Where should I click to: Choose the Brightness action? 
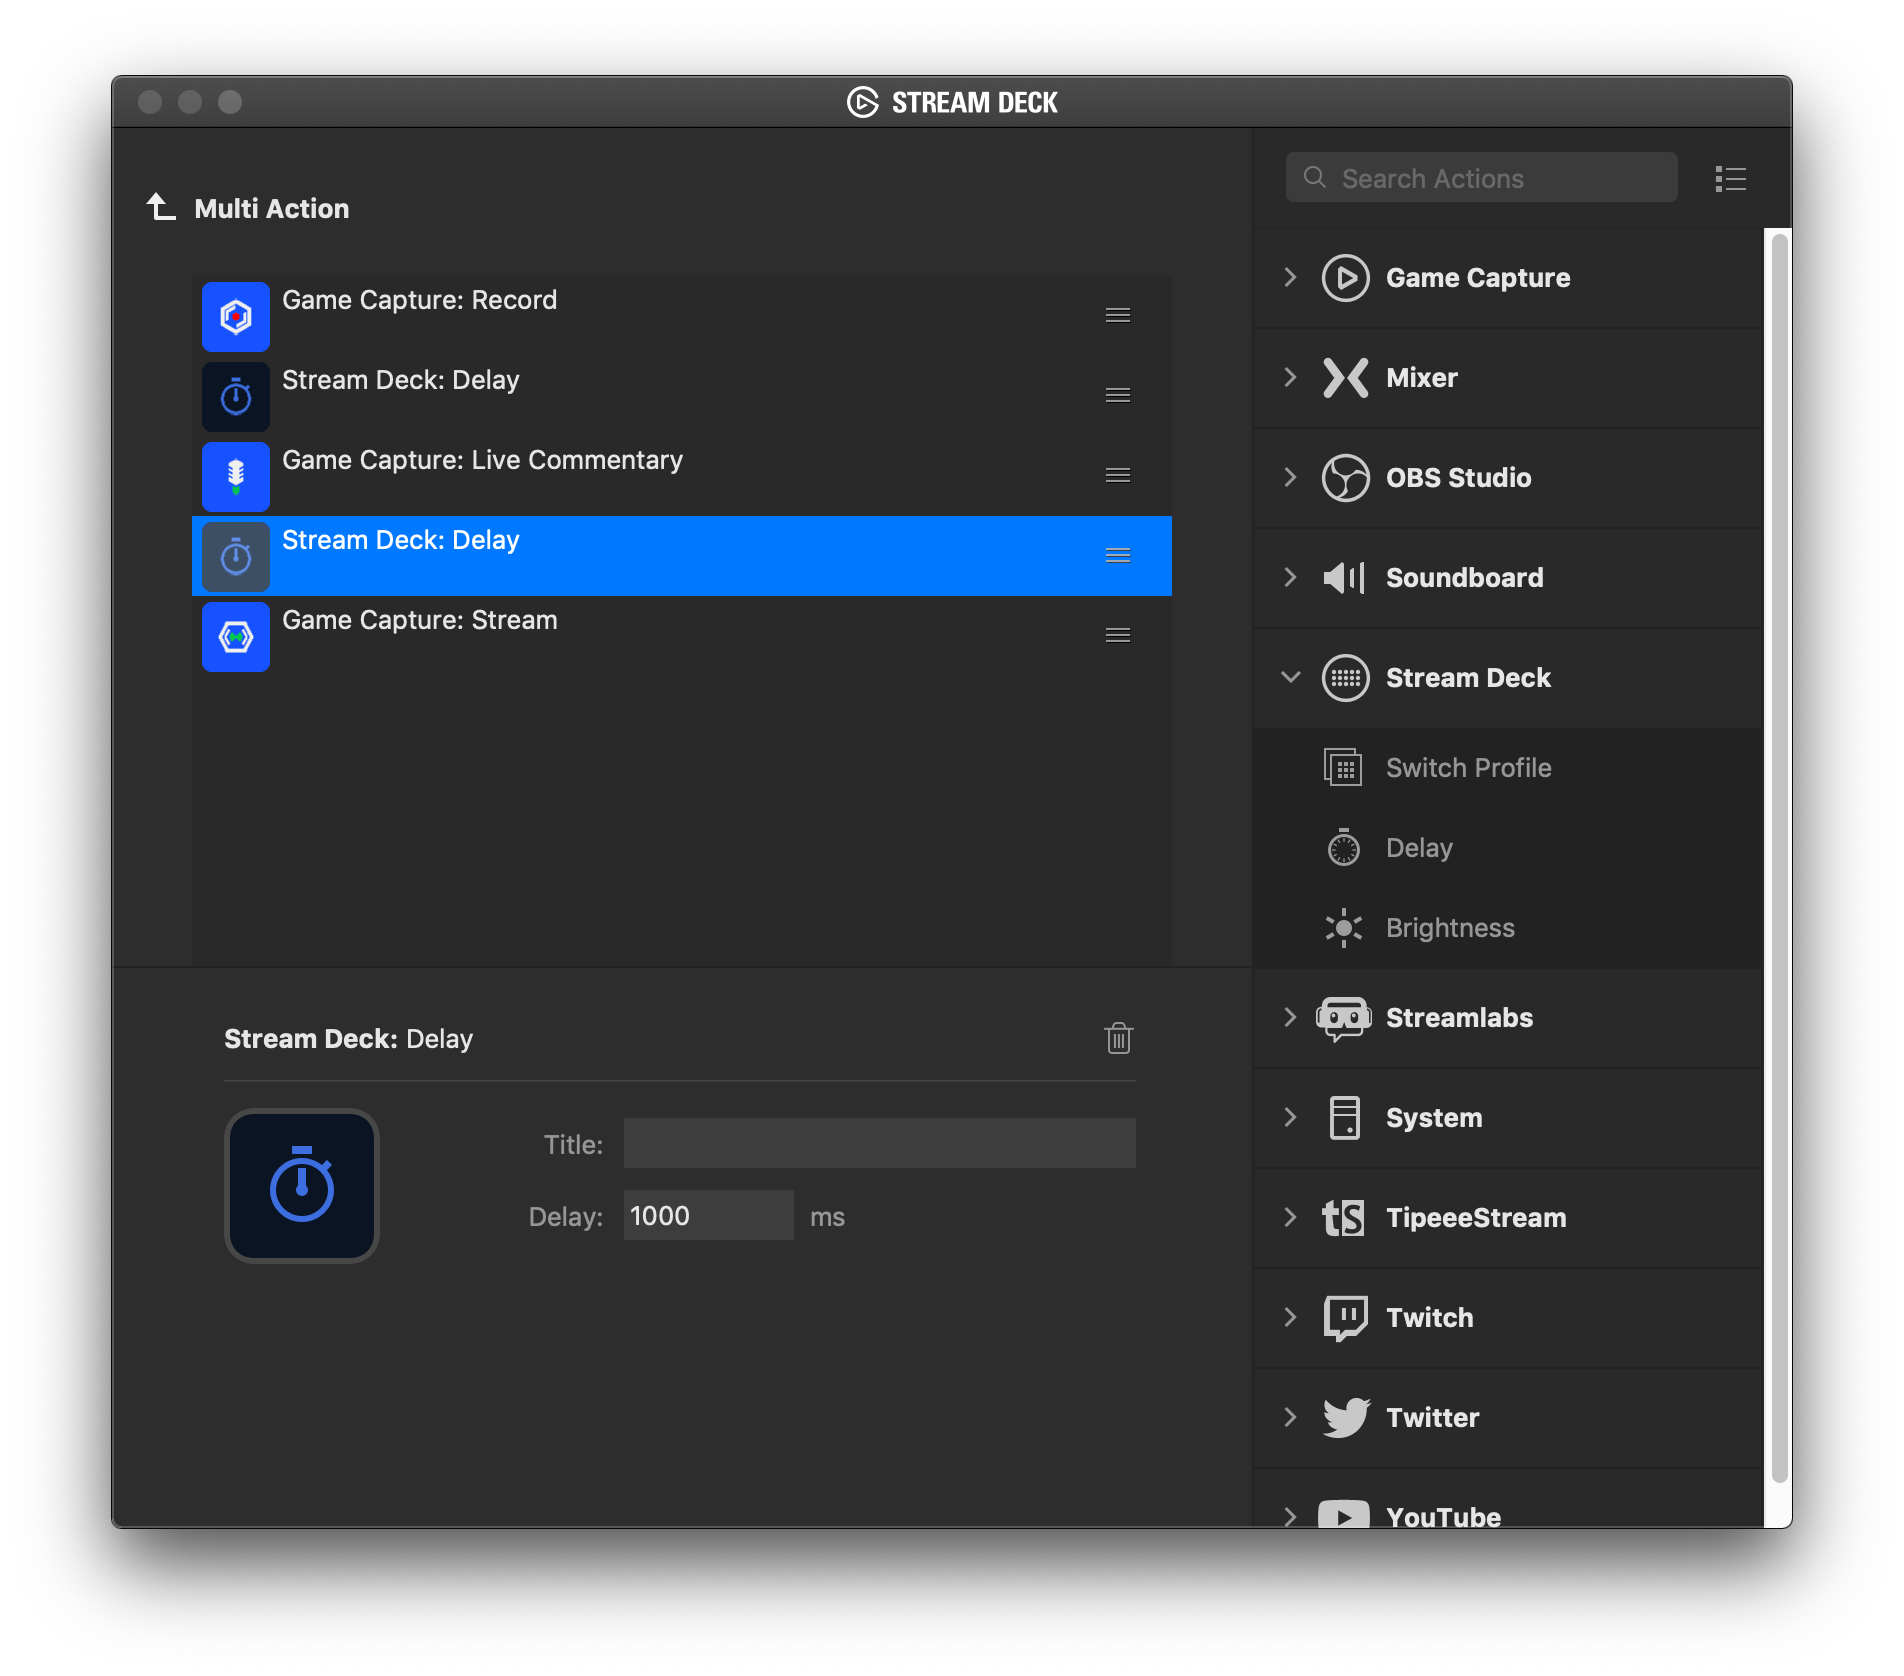click(1508, 928)
